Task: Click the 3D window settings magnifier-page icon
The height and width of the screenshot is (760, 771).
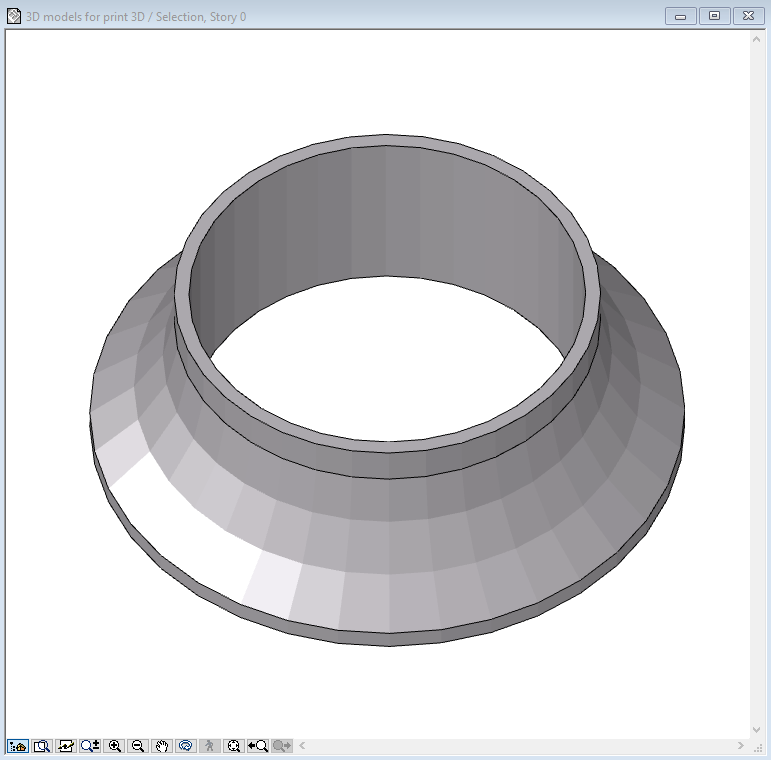Action: tap(42, 746)
